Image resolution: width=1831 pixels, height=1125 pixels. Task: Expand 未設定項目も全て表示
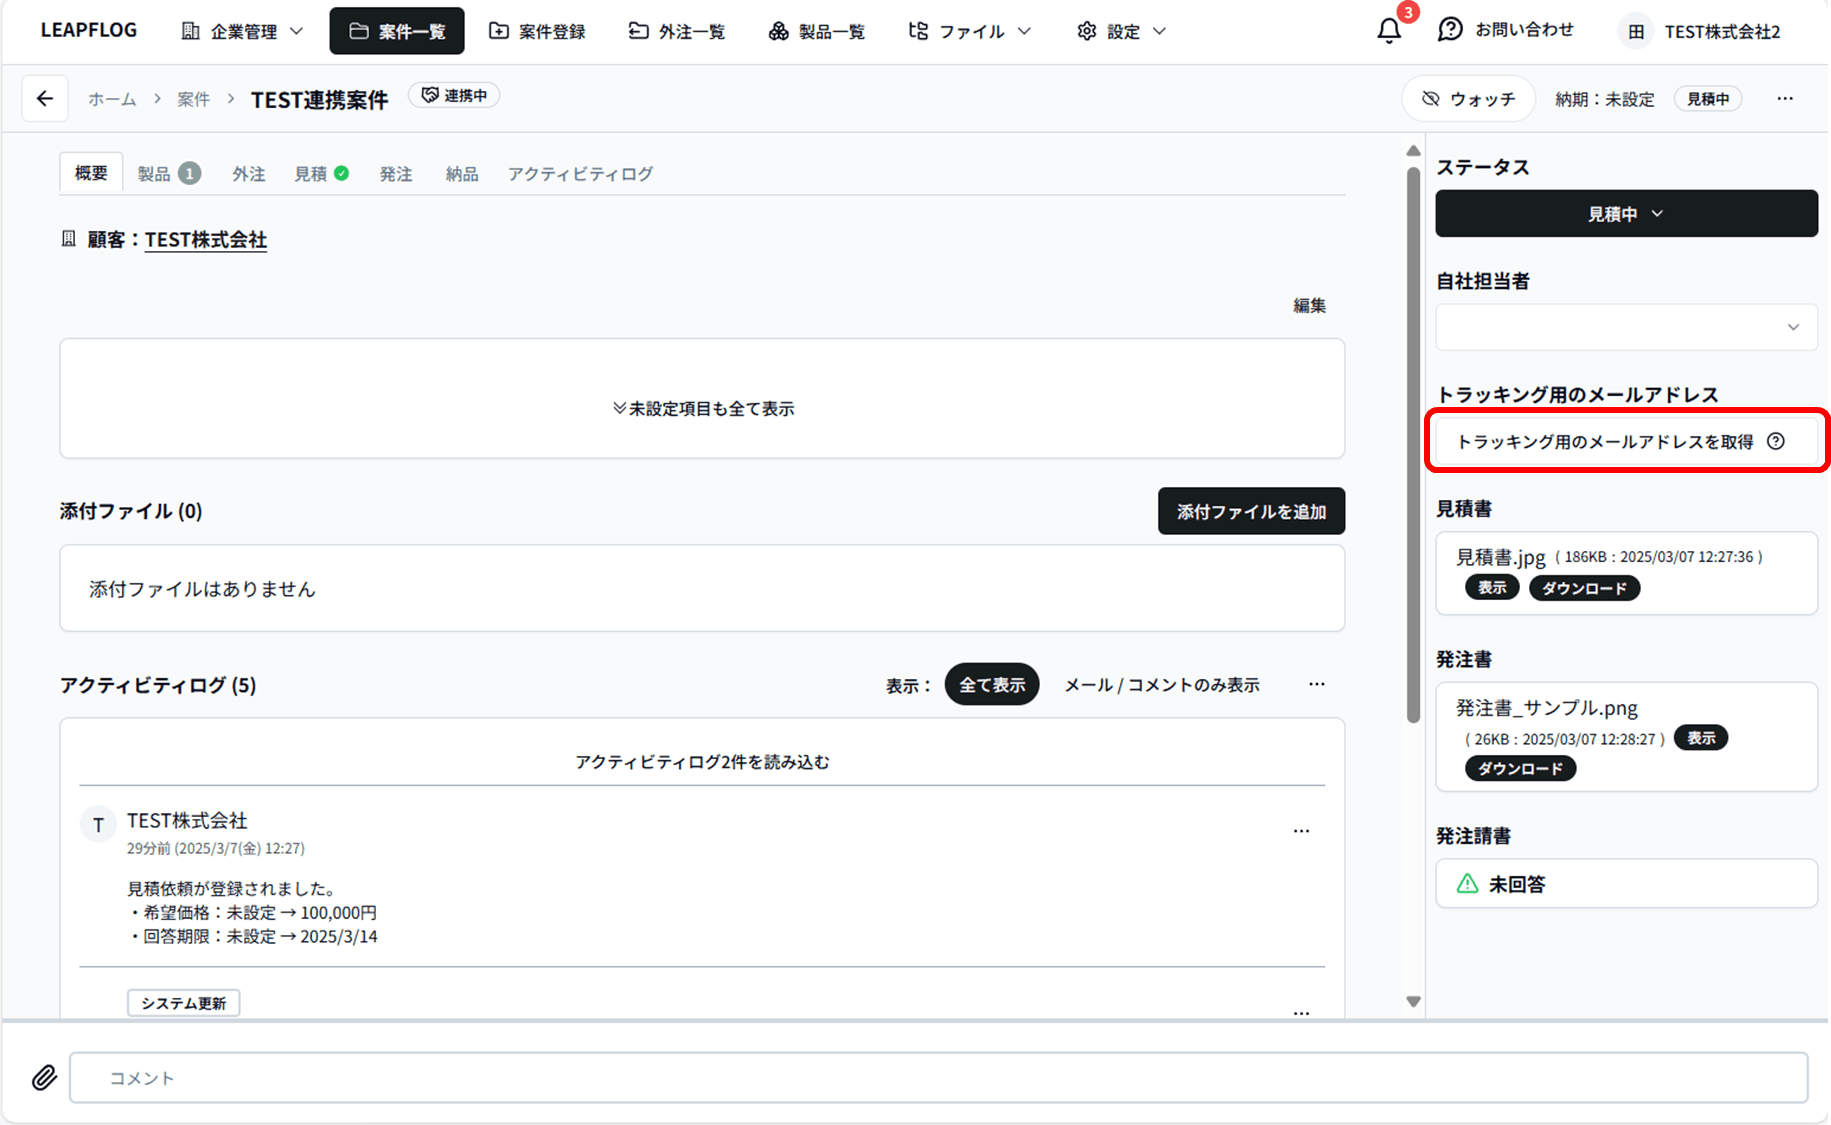[702, 408]
